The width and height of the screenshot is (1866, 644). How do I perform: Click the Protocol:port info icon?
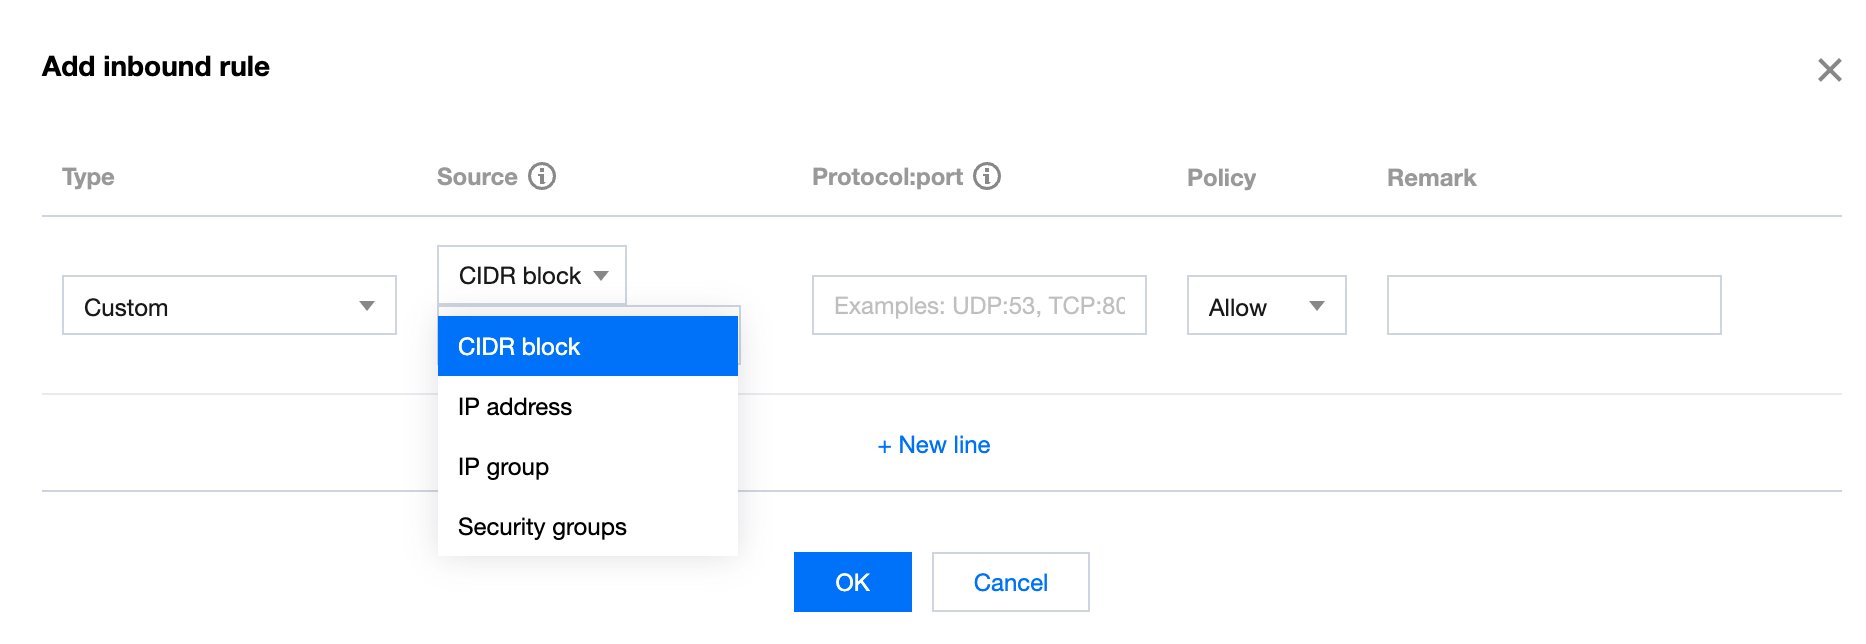(987, 176)
